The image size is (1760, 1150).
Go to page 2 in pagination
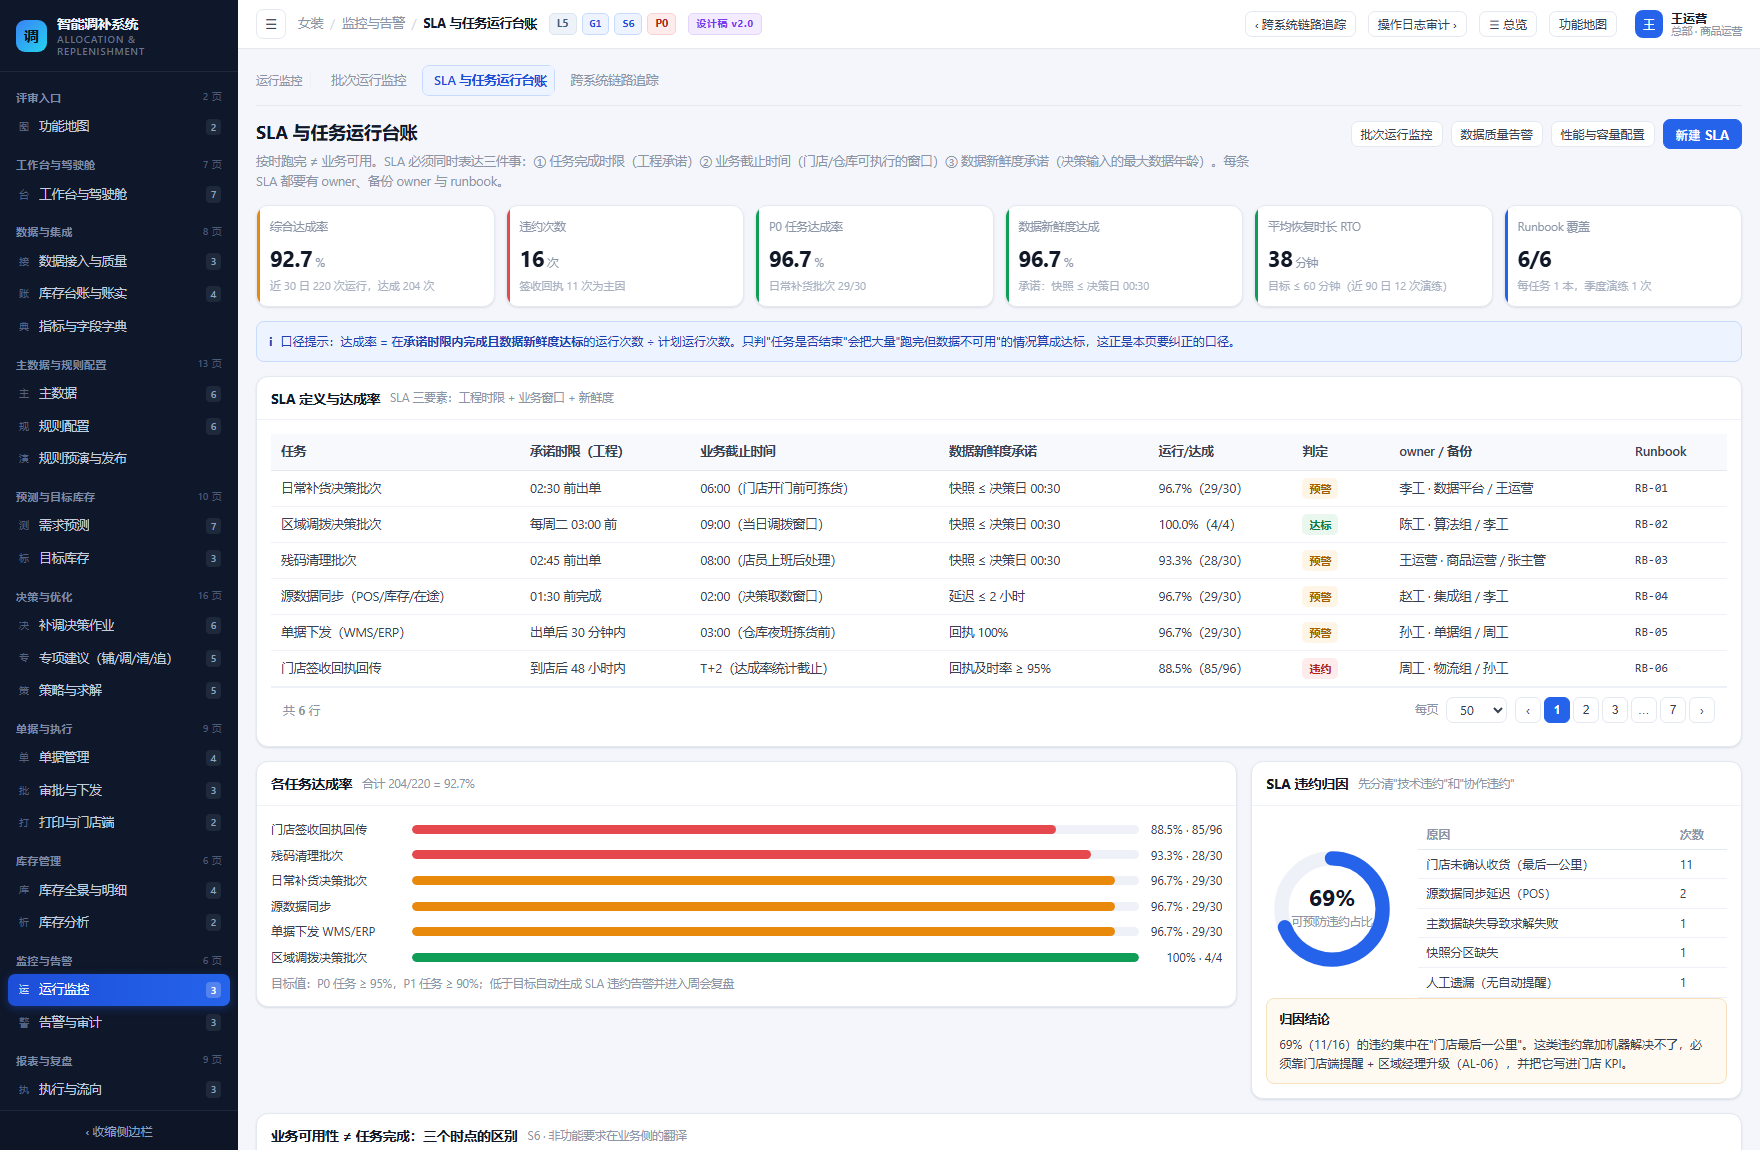[x=1586, y=710]
